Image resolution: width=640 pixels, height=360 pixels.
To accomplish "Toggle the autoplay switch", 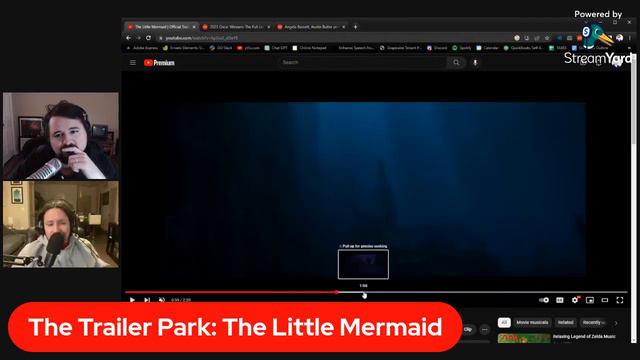I will 544,300.
